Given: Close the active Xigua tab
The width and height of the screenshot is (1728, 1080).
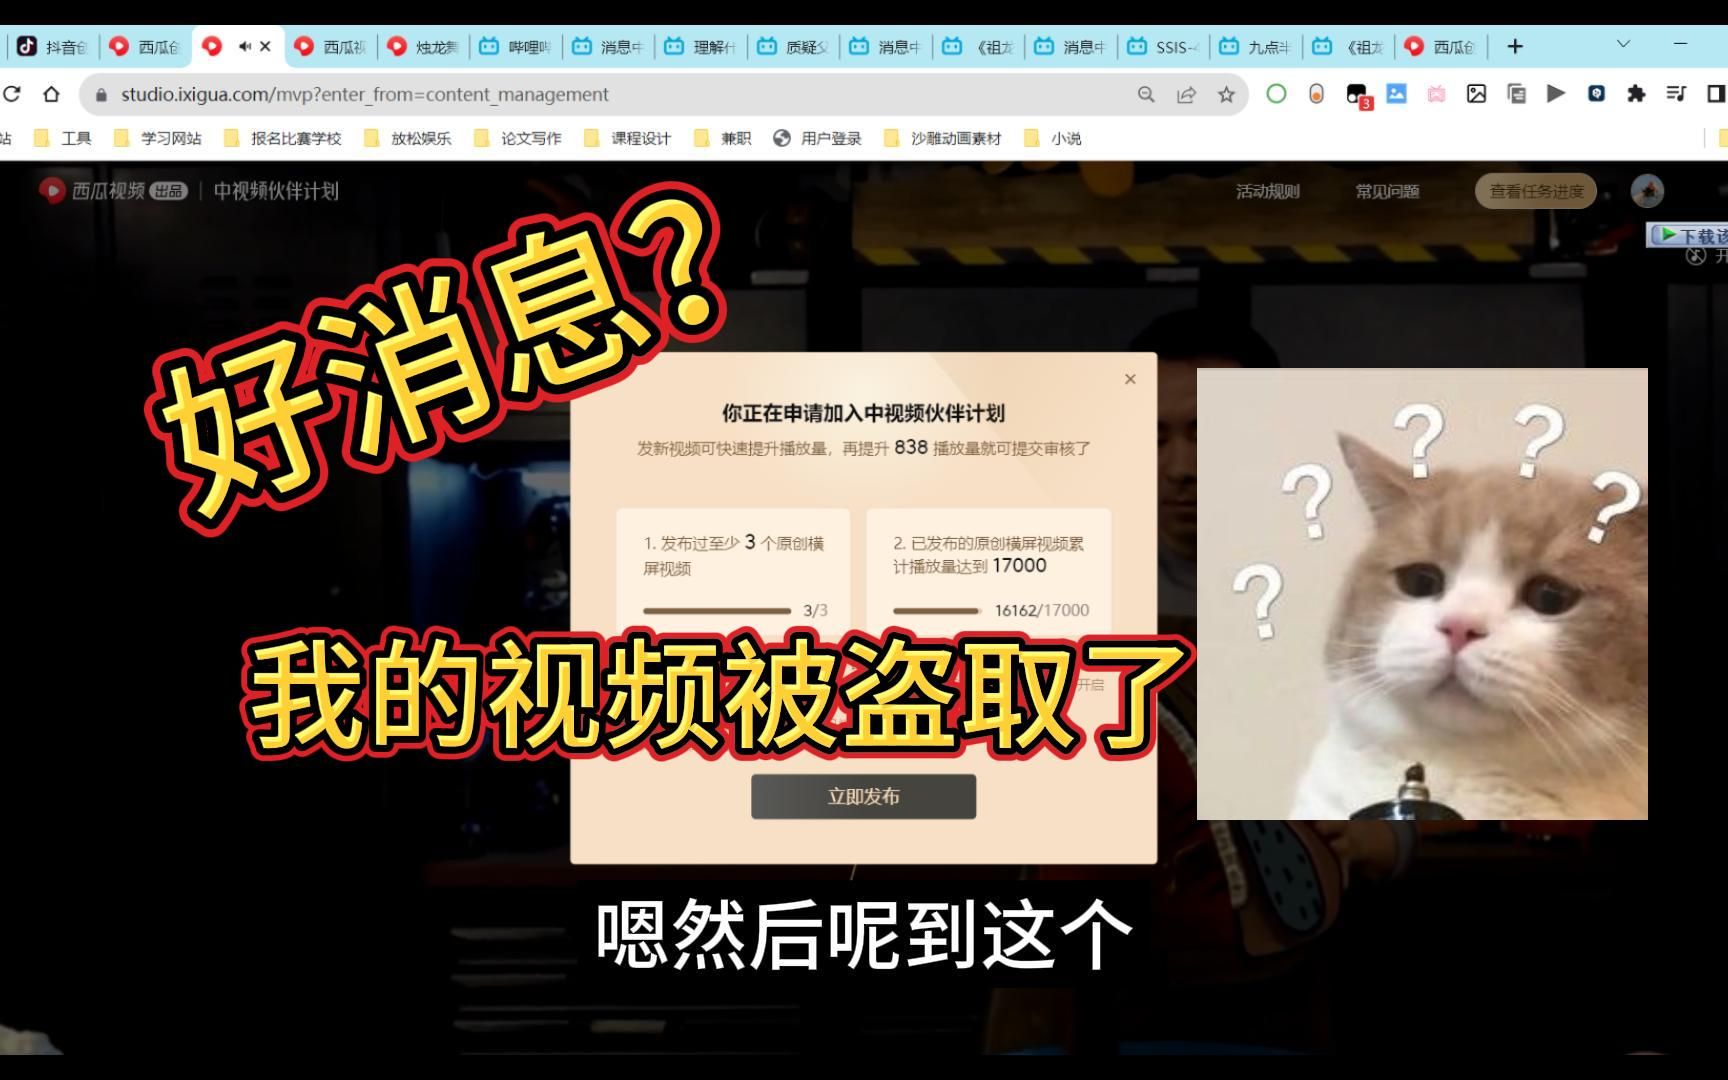Looking at the screenshot, I should [x=265, y=46].
